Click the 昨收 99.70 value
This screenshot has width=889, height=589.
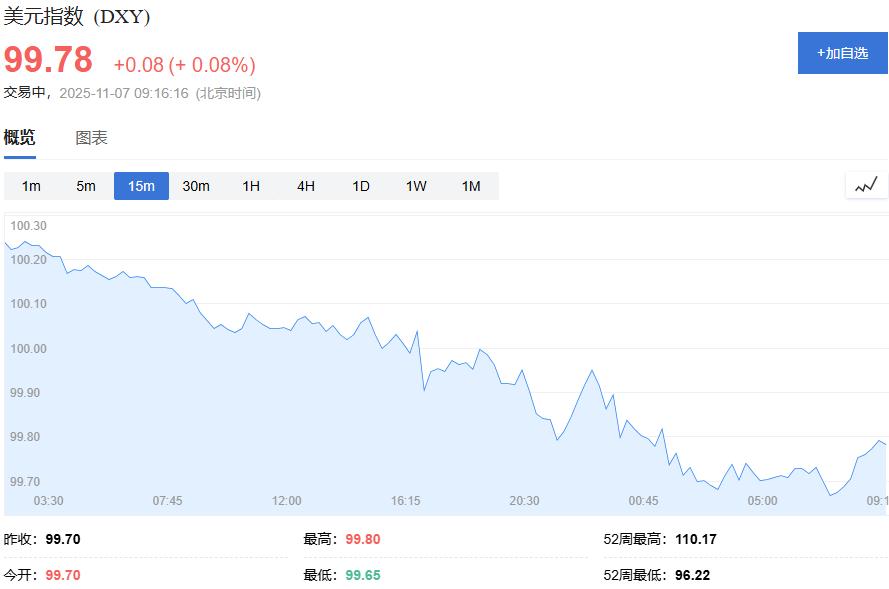tap(63, 538)
